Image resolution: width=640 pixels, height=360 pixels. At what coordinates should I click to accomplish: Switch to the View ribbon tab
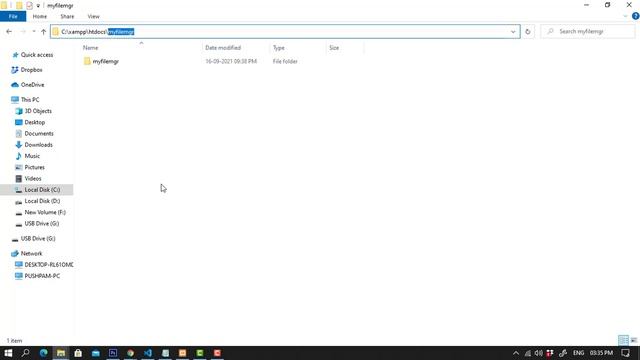tap(93, 16)
